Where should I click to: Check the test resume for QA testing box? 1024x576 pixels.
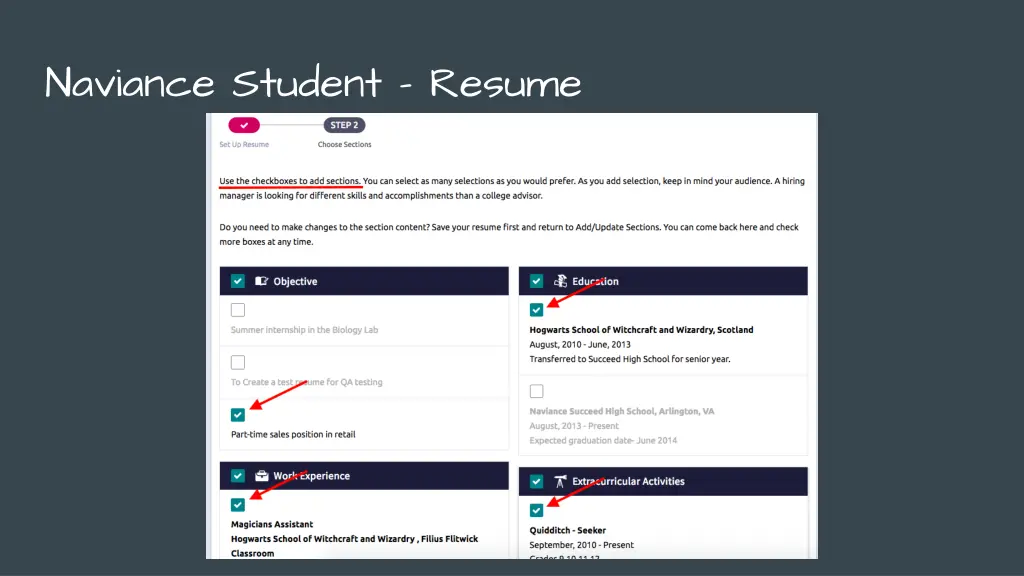point(238,362)
